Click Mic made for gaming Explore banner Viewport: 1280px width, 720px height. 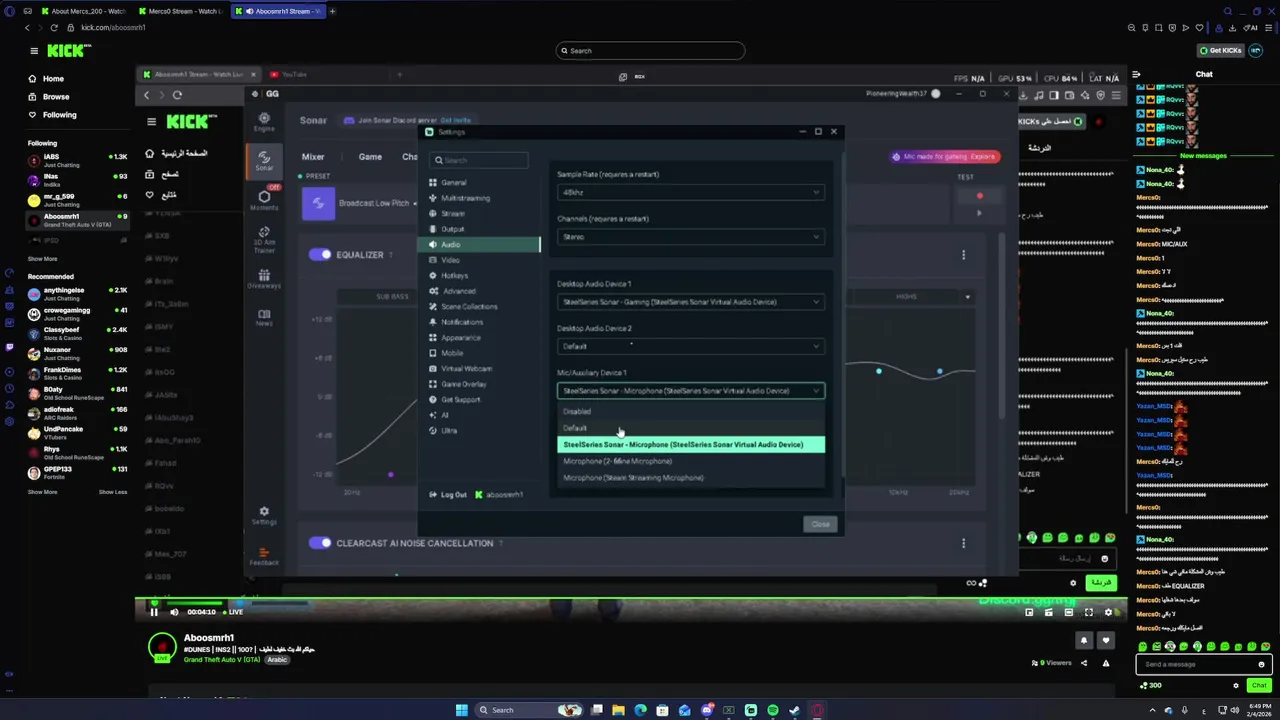pos(945,157)
